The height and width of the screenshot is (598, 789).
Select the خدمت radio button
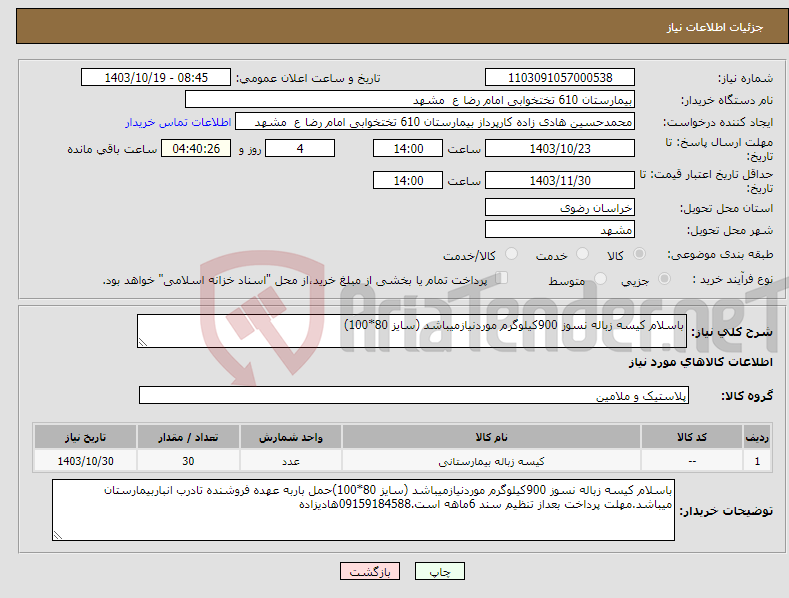point(582,254)
